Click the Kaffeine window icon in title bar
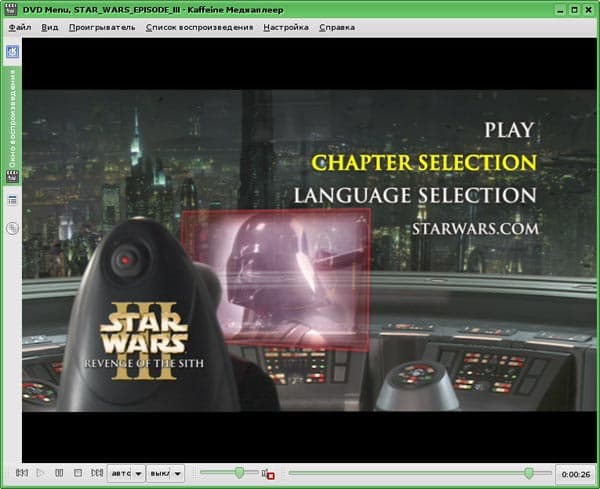This screenshot has height=489, width=600. click(x=11, y=10)
